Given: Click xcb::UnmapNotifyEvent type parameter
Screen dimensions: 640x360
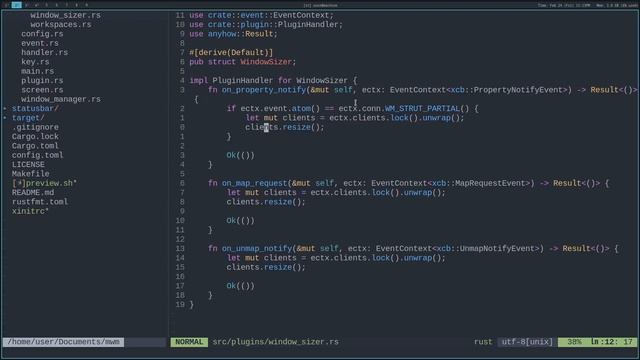Looking at the screenshot, I should pos(487,249).
